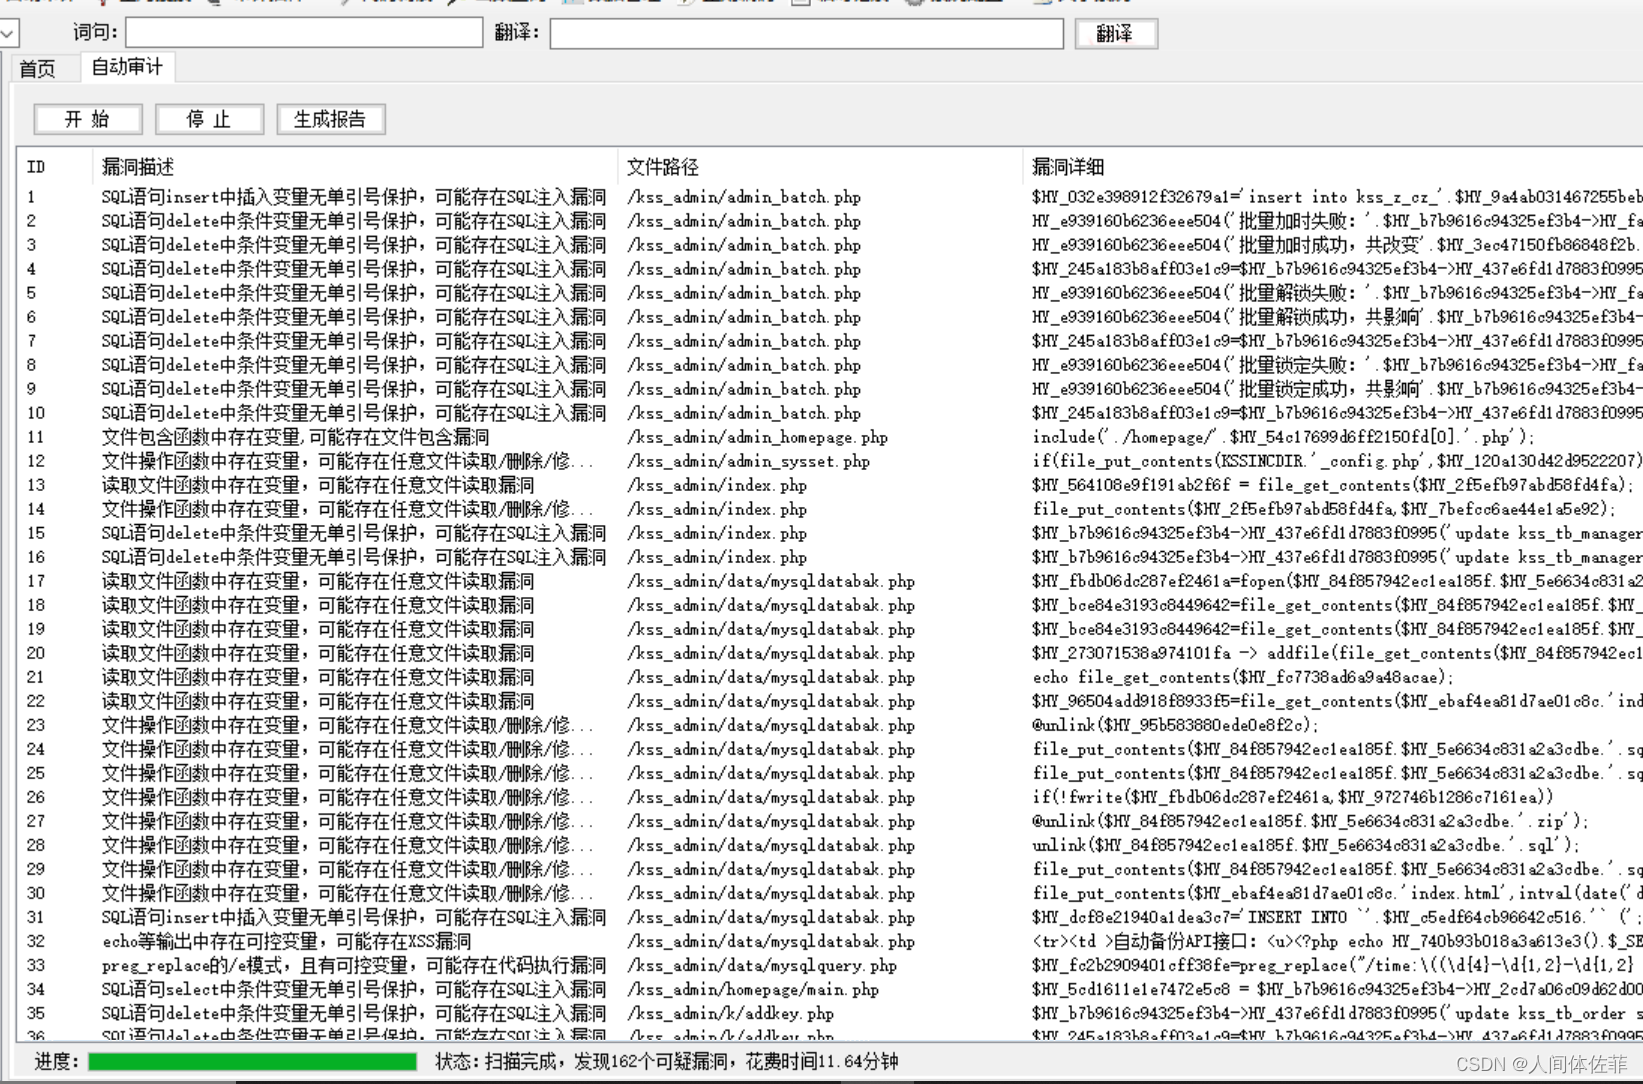The height and width of the screenshot is (1084, 1643).
Task: Click admin_batch.php path in row 3
Action: point(744,245)
